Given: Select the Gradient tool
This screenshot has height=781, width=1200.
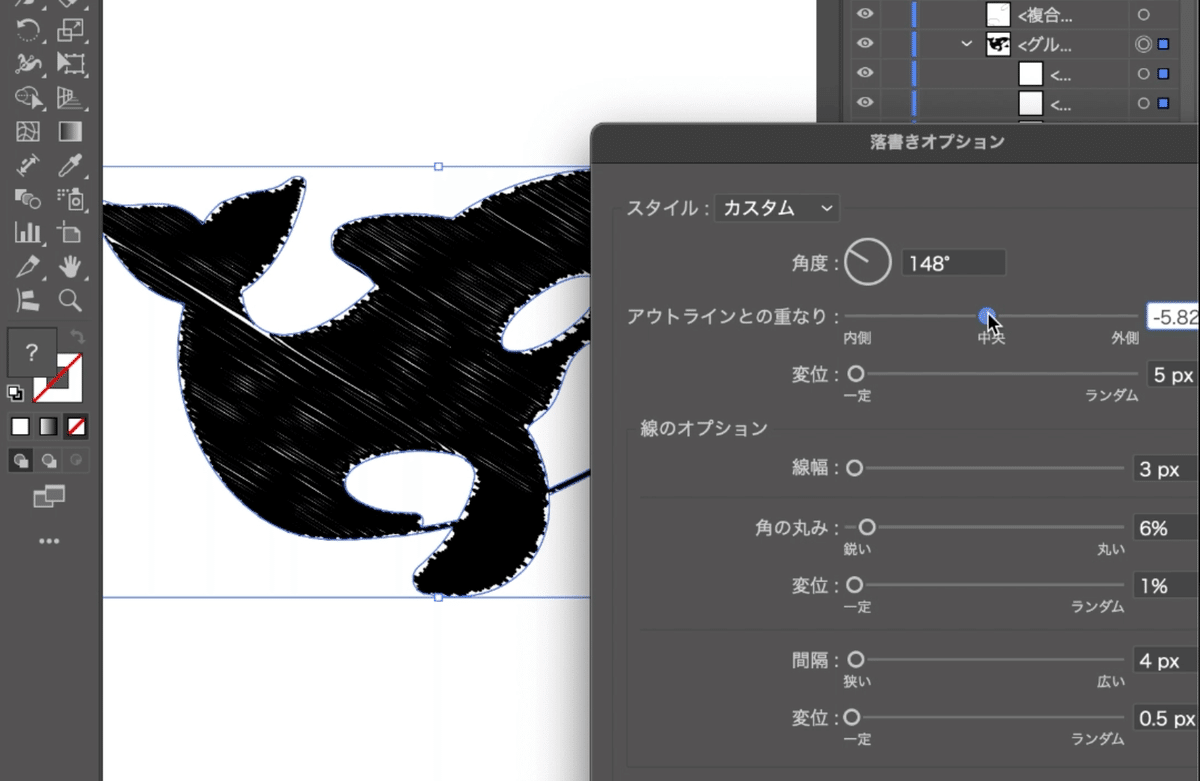Looking at the screenshot, I should 69,131.
